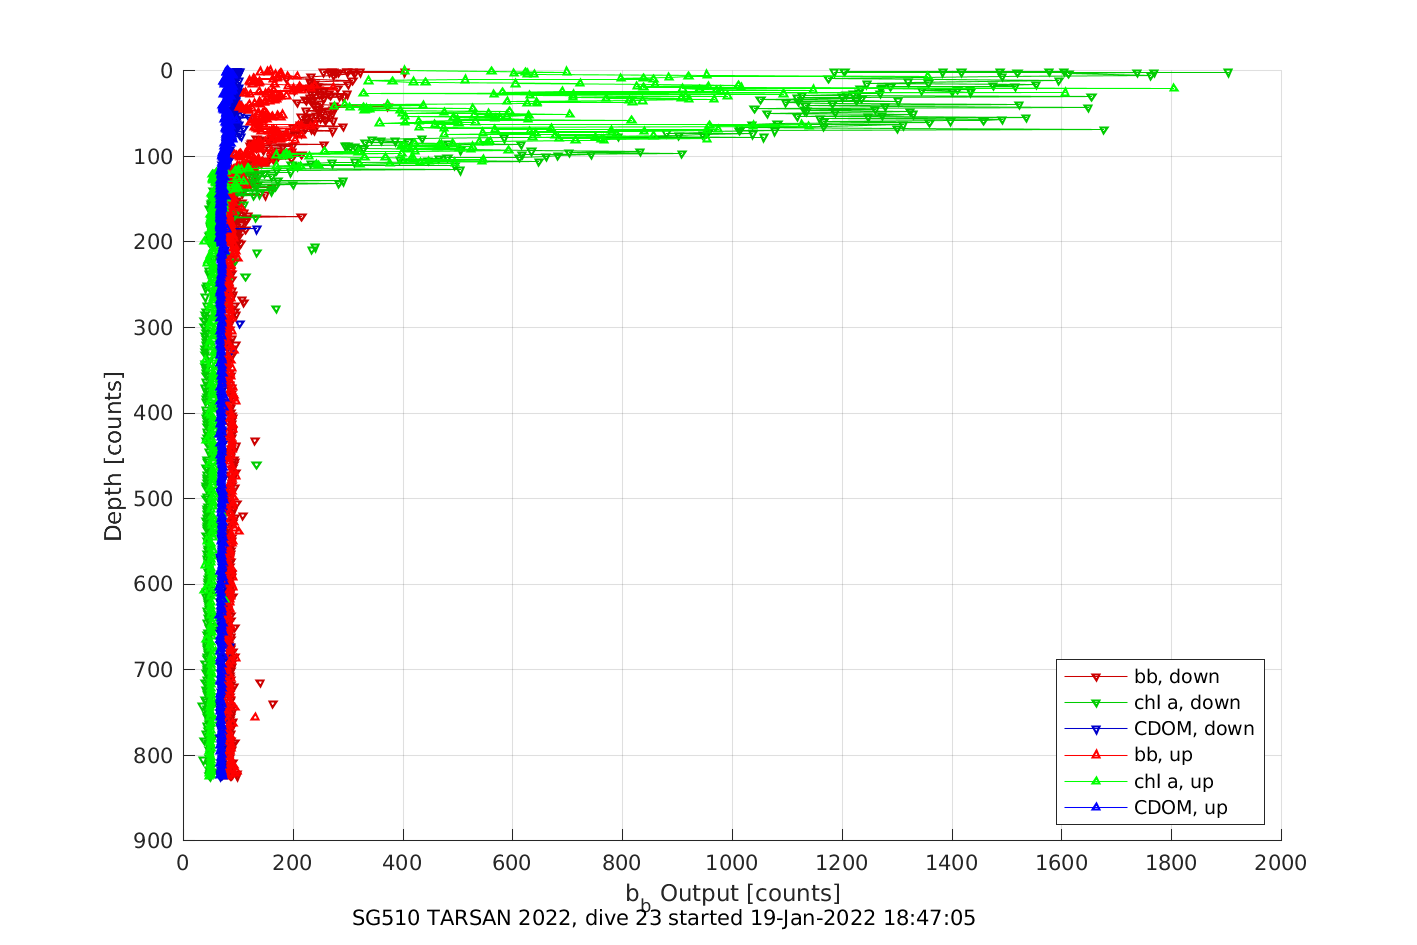
Task: Click the red down-triangle marker for 'bb, down'
Action: 1095,678
